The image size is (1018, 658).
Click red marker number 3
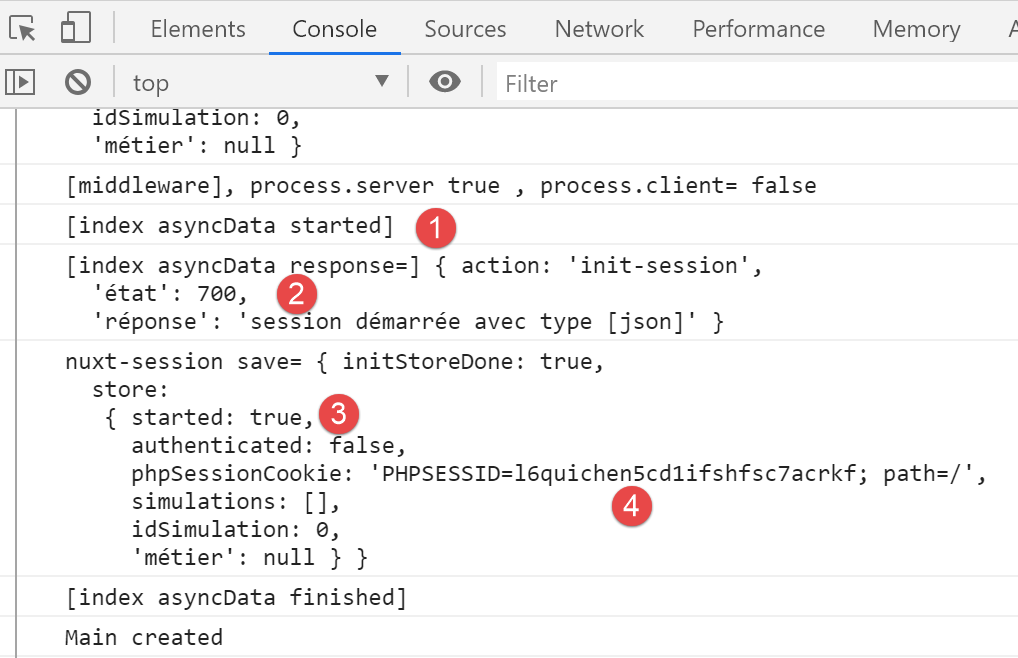coord(339,412)
